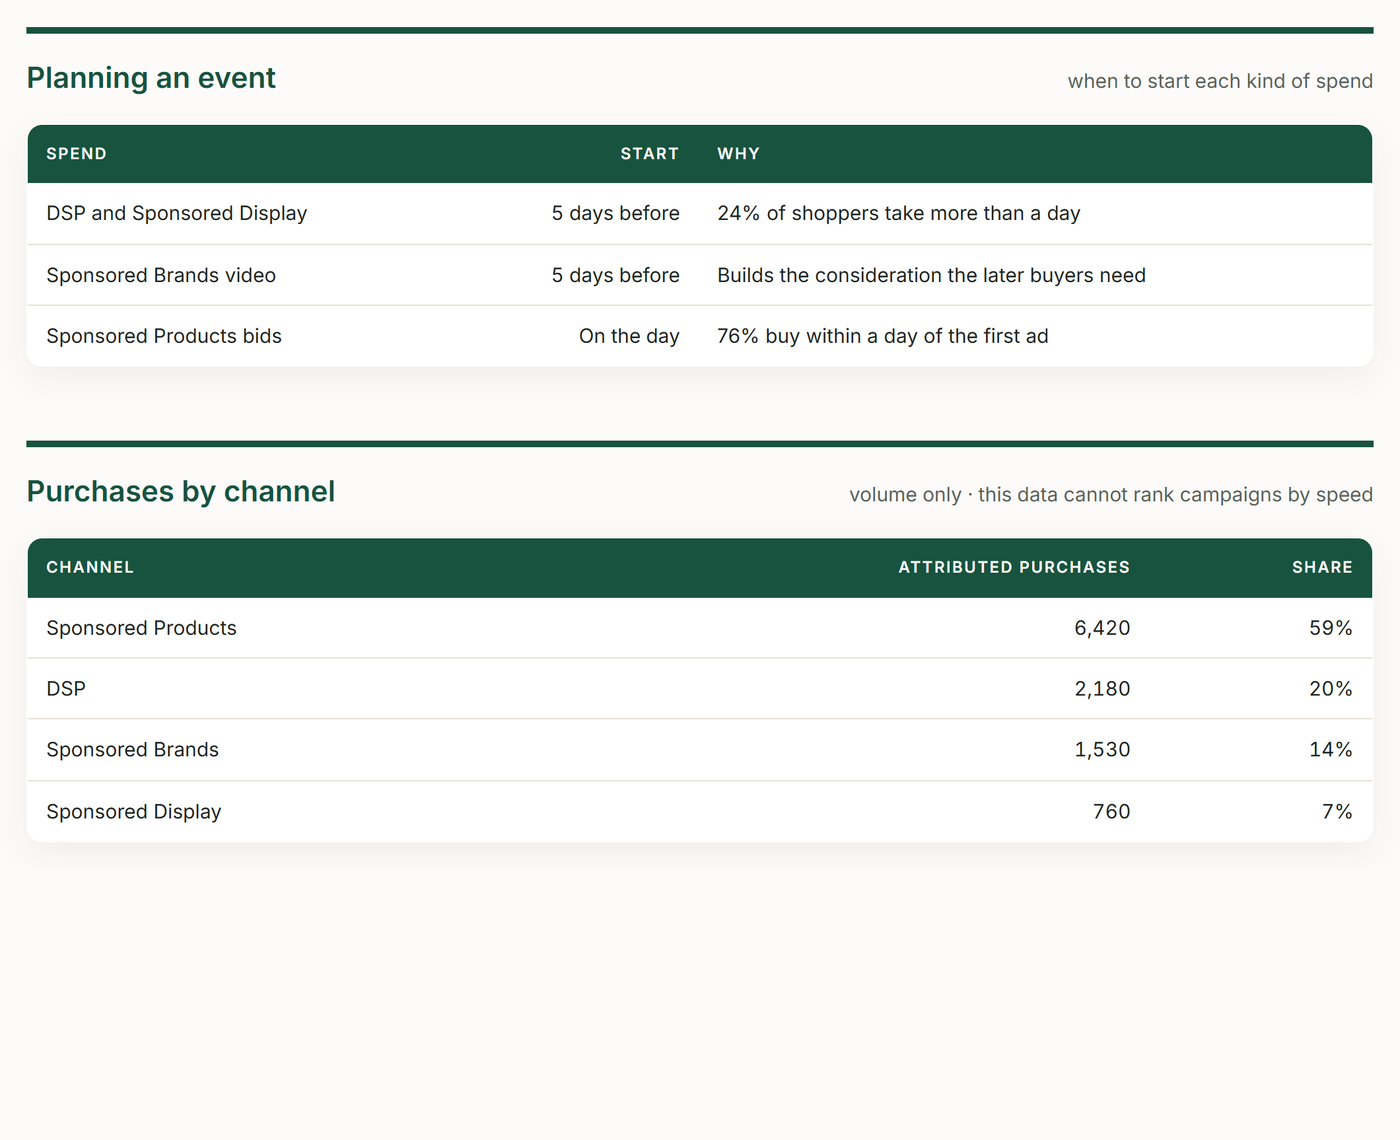Click the 'On the day' start value
The image size is (1400, 1140).
[630, 336]
